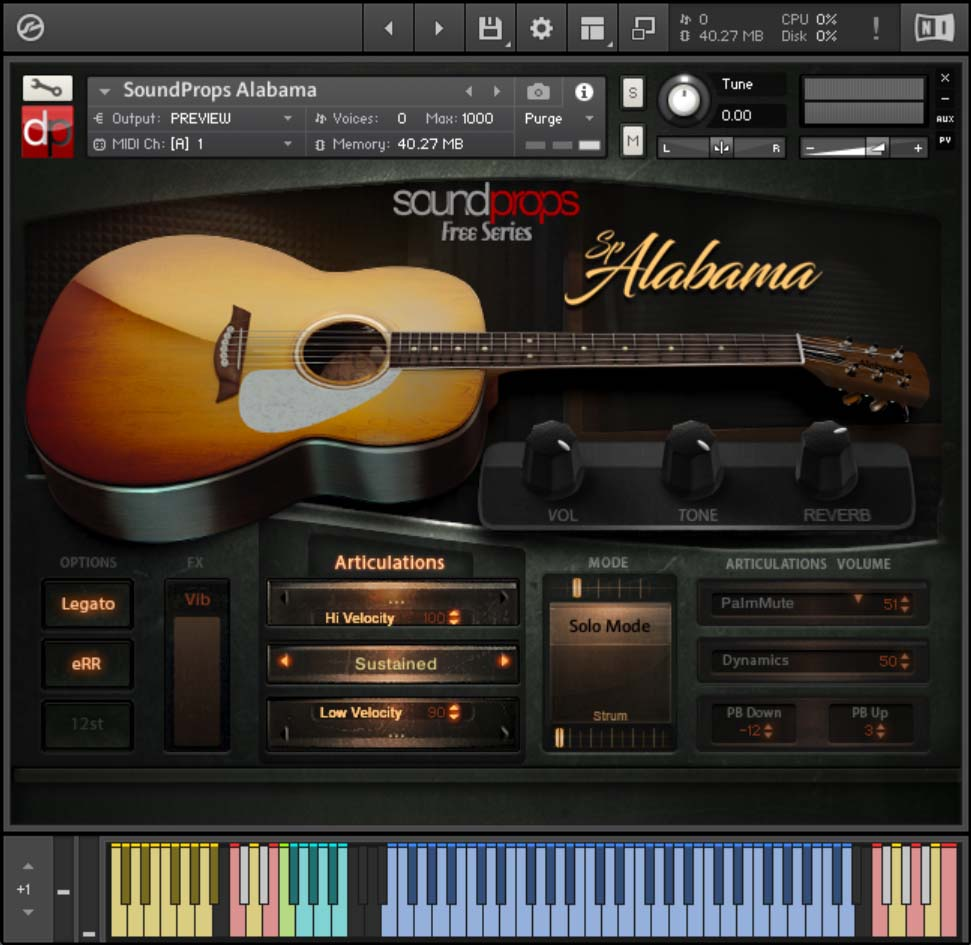The width and height of the screenshot is (971, 945).
Task: Click the save floppy disk icon
Action: (x=490, y=29)
